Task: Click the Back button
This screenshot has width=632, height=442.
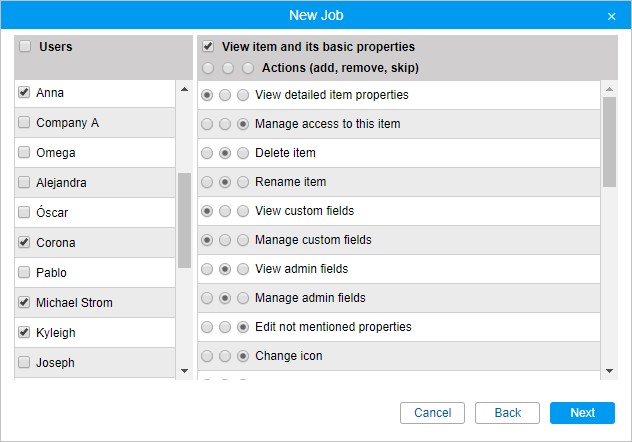Action: click(x=507, y=413)
